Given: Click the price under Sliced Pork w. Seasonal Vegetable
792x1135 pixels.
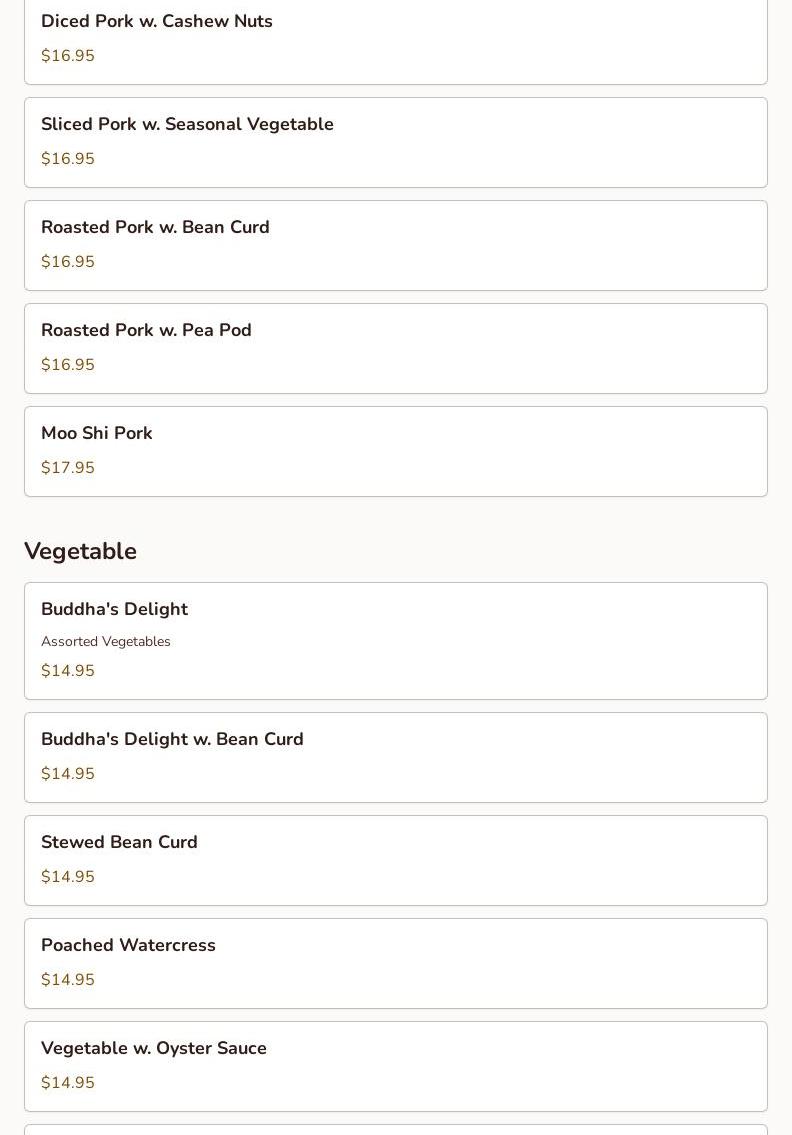Looking at the screenshot, I should click(68, 159).
